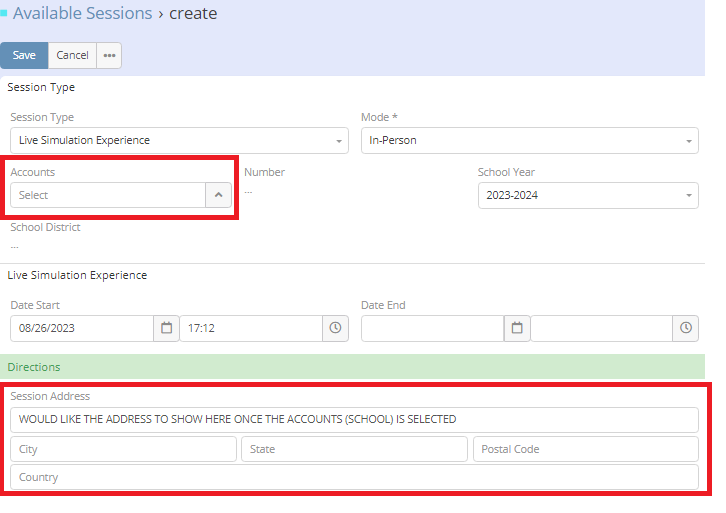Open the Date End clock time picker

[685, 328]
